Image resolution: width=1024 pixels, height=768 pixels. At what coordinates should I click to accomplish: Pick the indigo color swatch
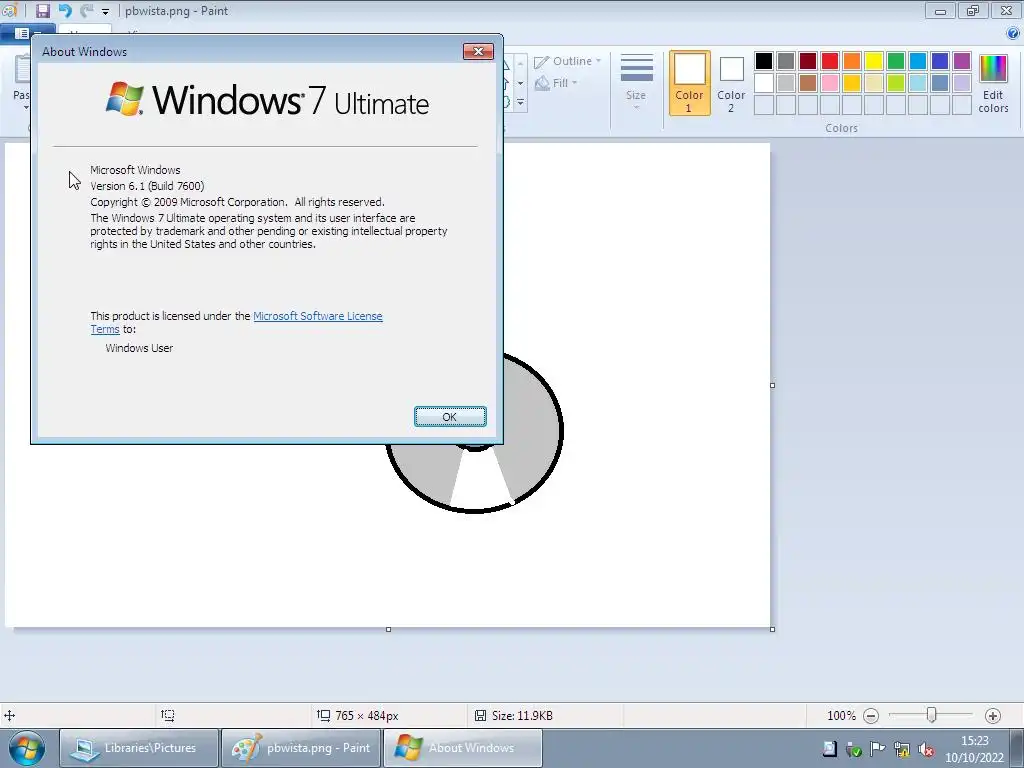[940, 61]
